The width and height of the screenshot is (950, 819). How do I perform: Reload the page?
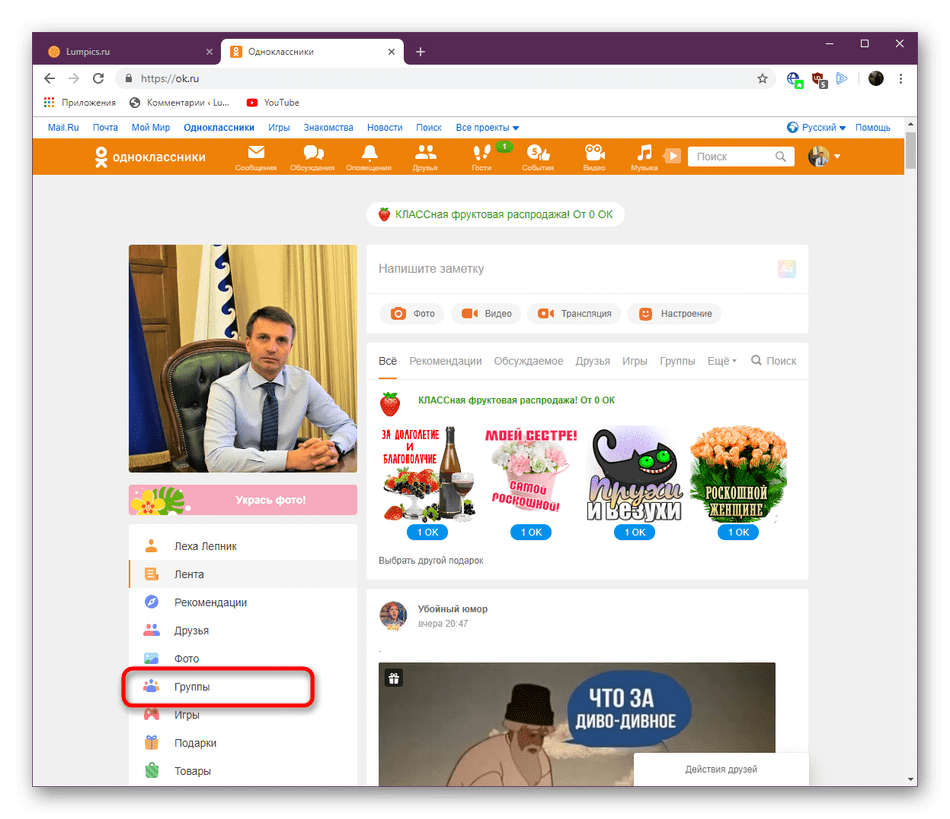[x=98, y=78]
